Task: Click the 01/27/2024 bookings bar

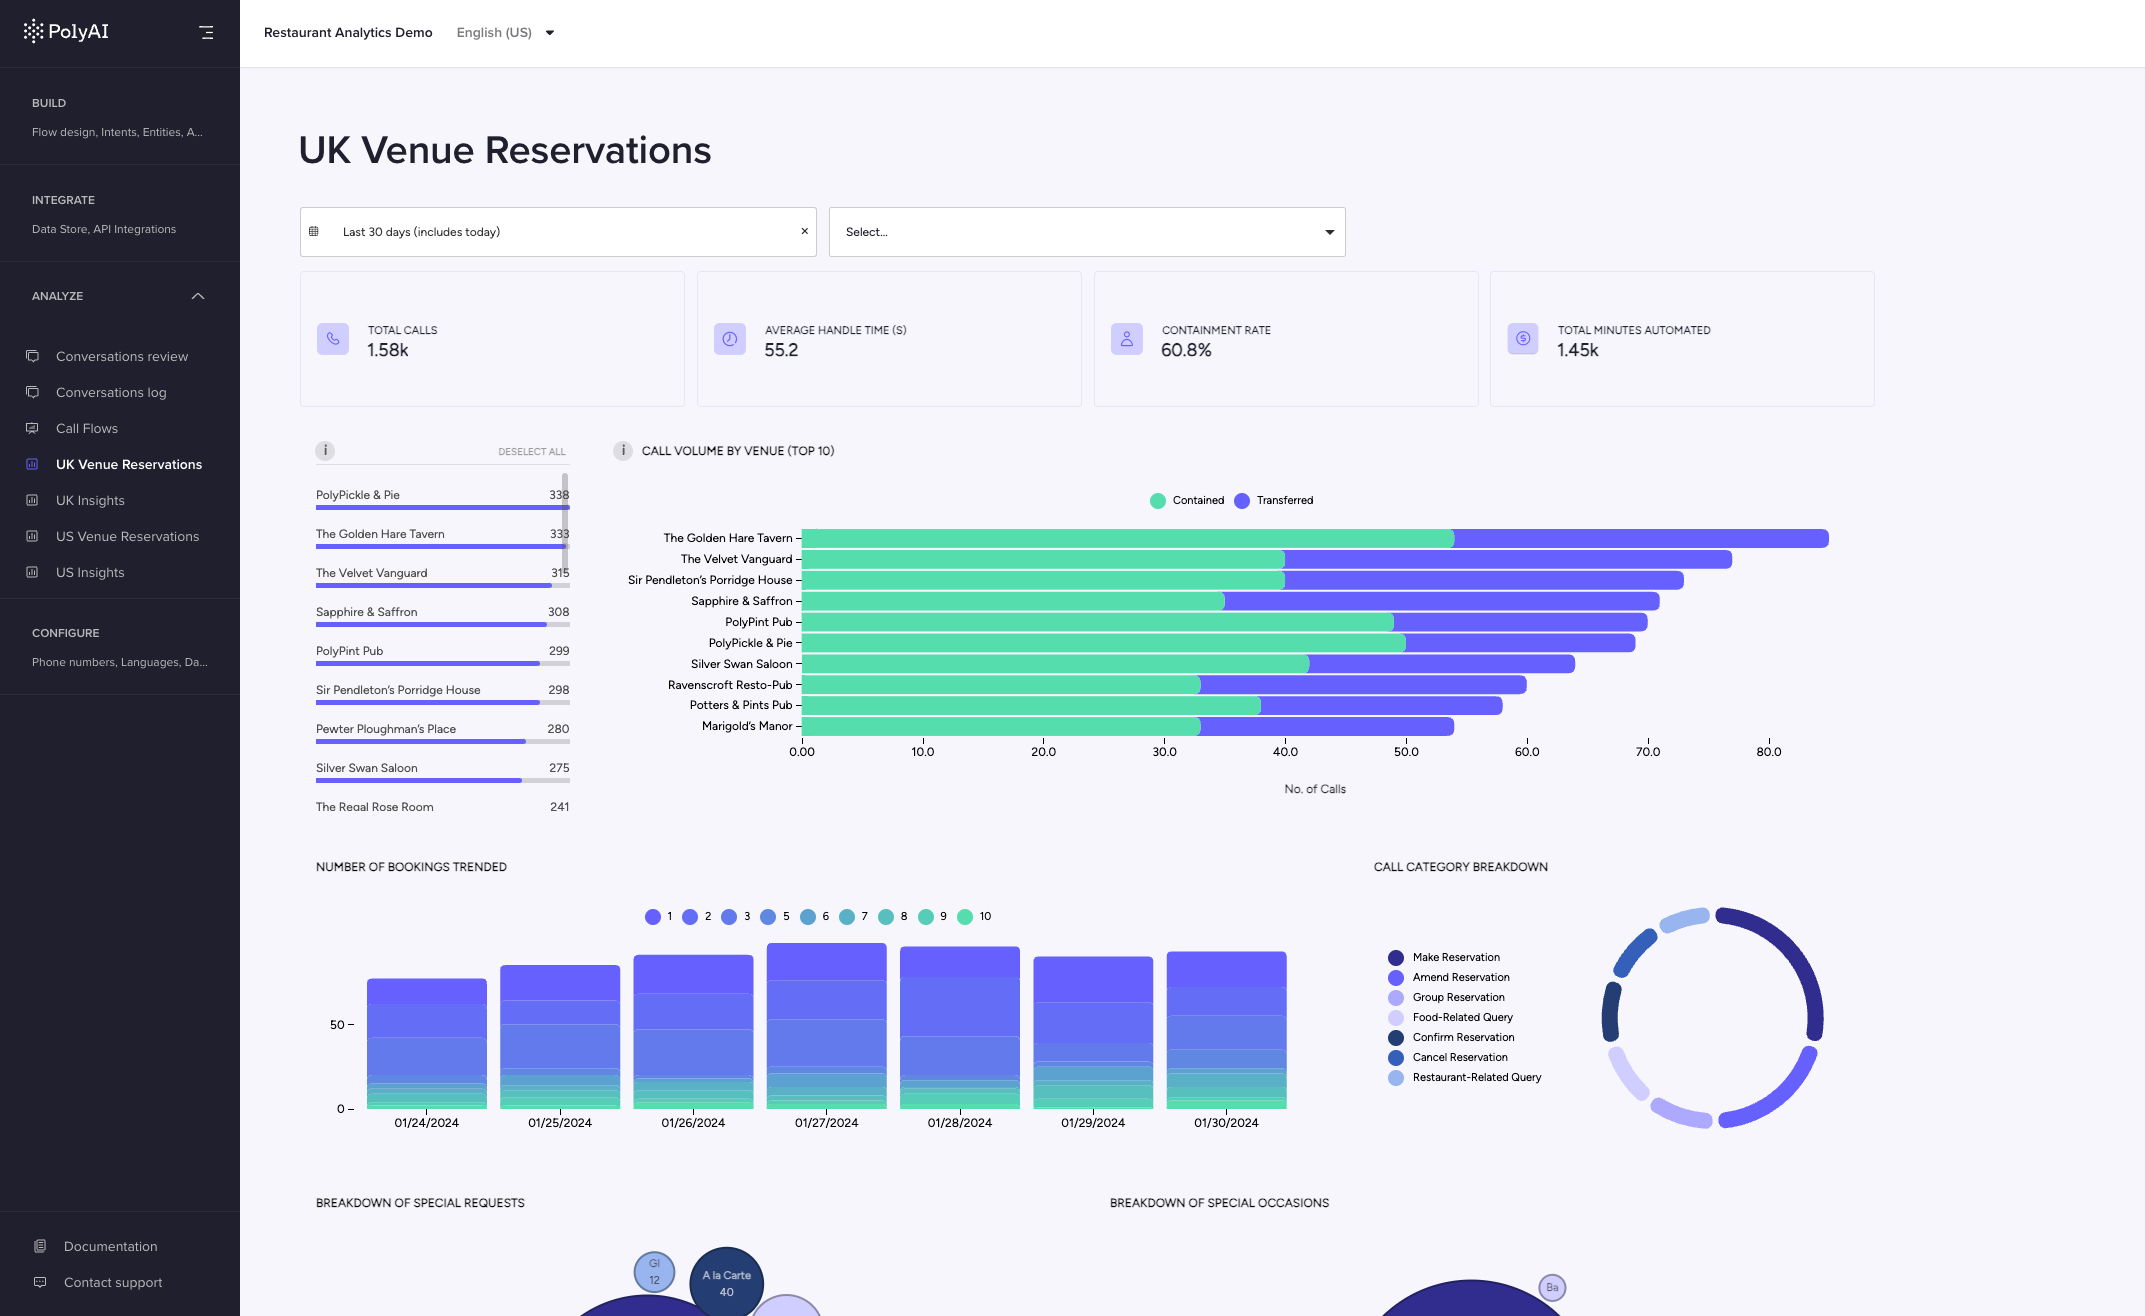Action: point(826,1026)
